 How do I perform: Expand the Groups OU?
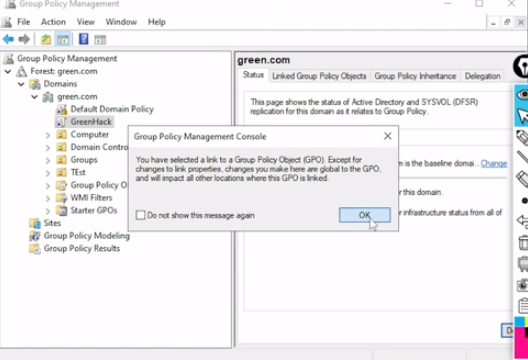48,160
